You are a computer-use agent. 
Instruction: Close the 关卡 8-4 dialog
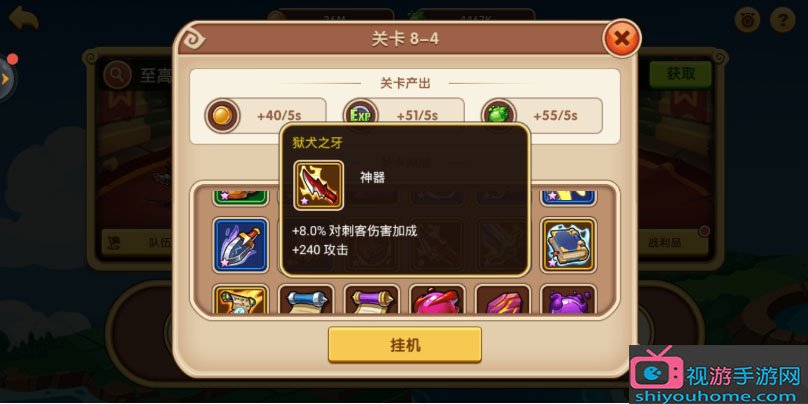pyautogui.click(x=621, y=38)
